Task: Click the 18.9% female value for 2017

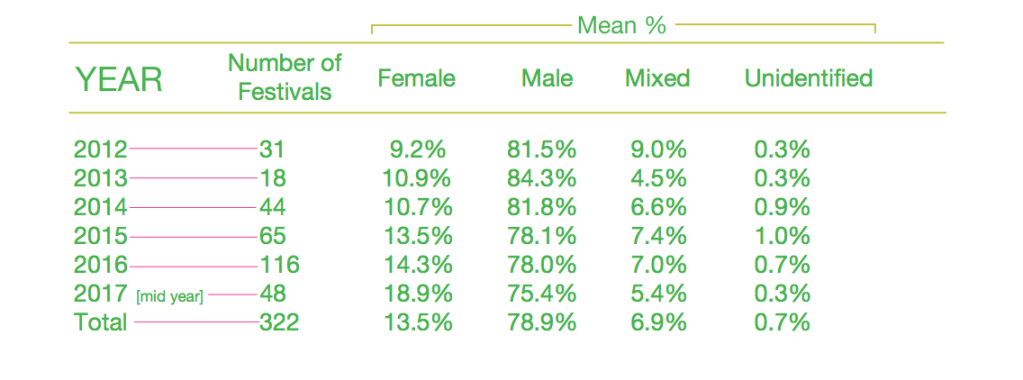Action: click(x=417, y=294)
